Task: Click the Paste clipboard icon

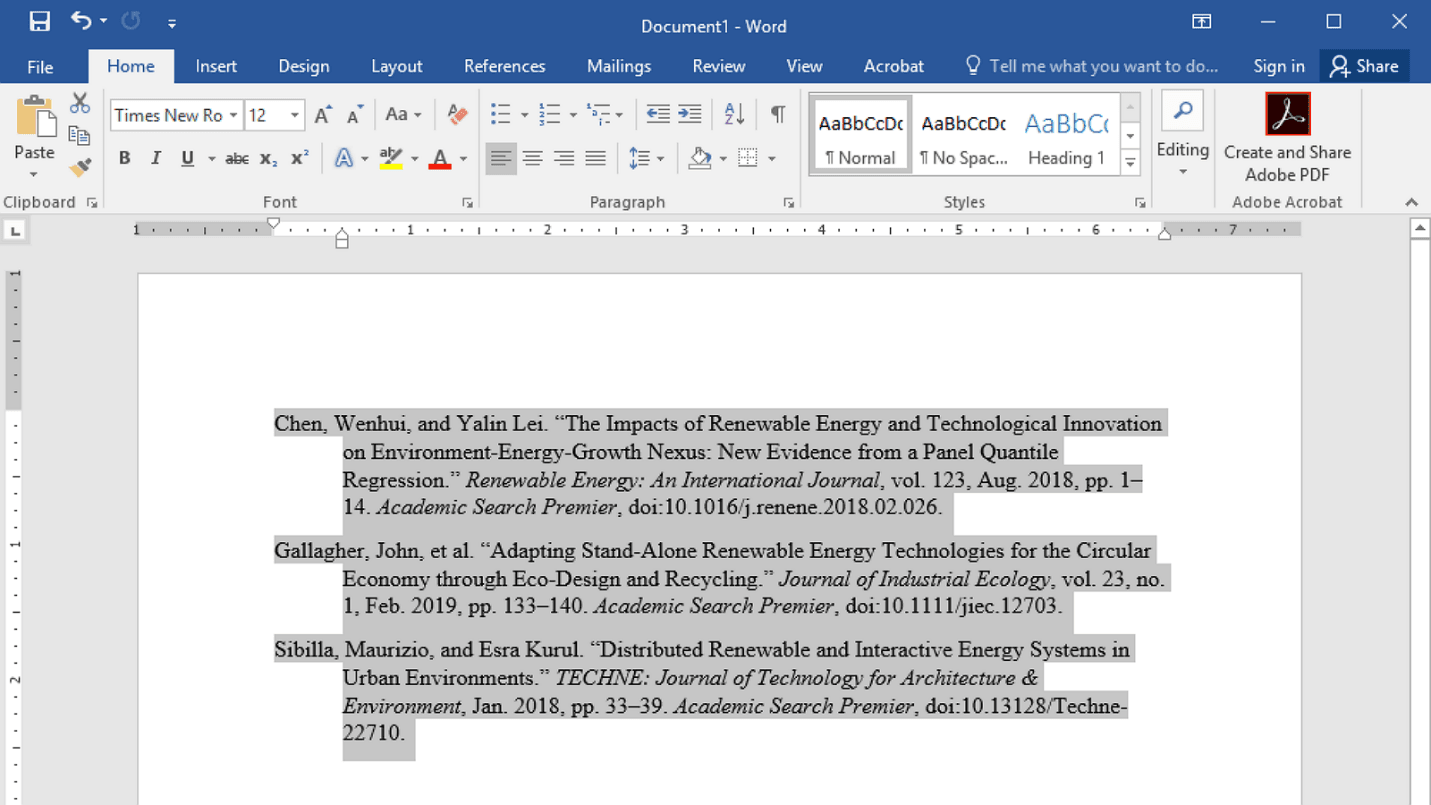Action: coord(35,118)
